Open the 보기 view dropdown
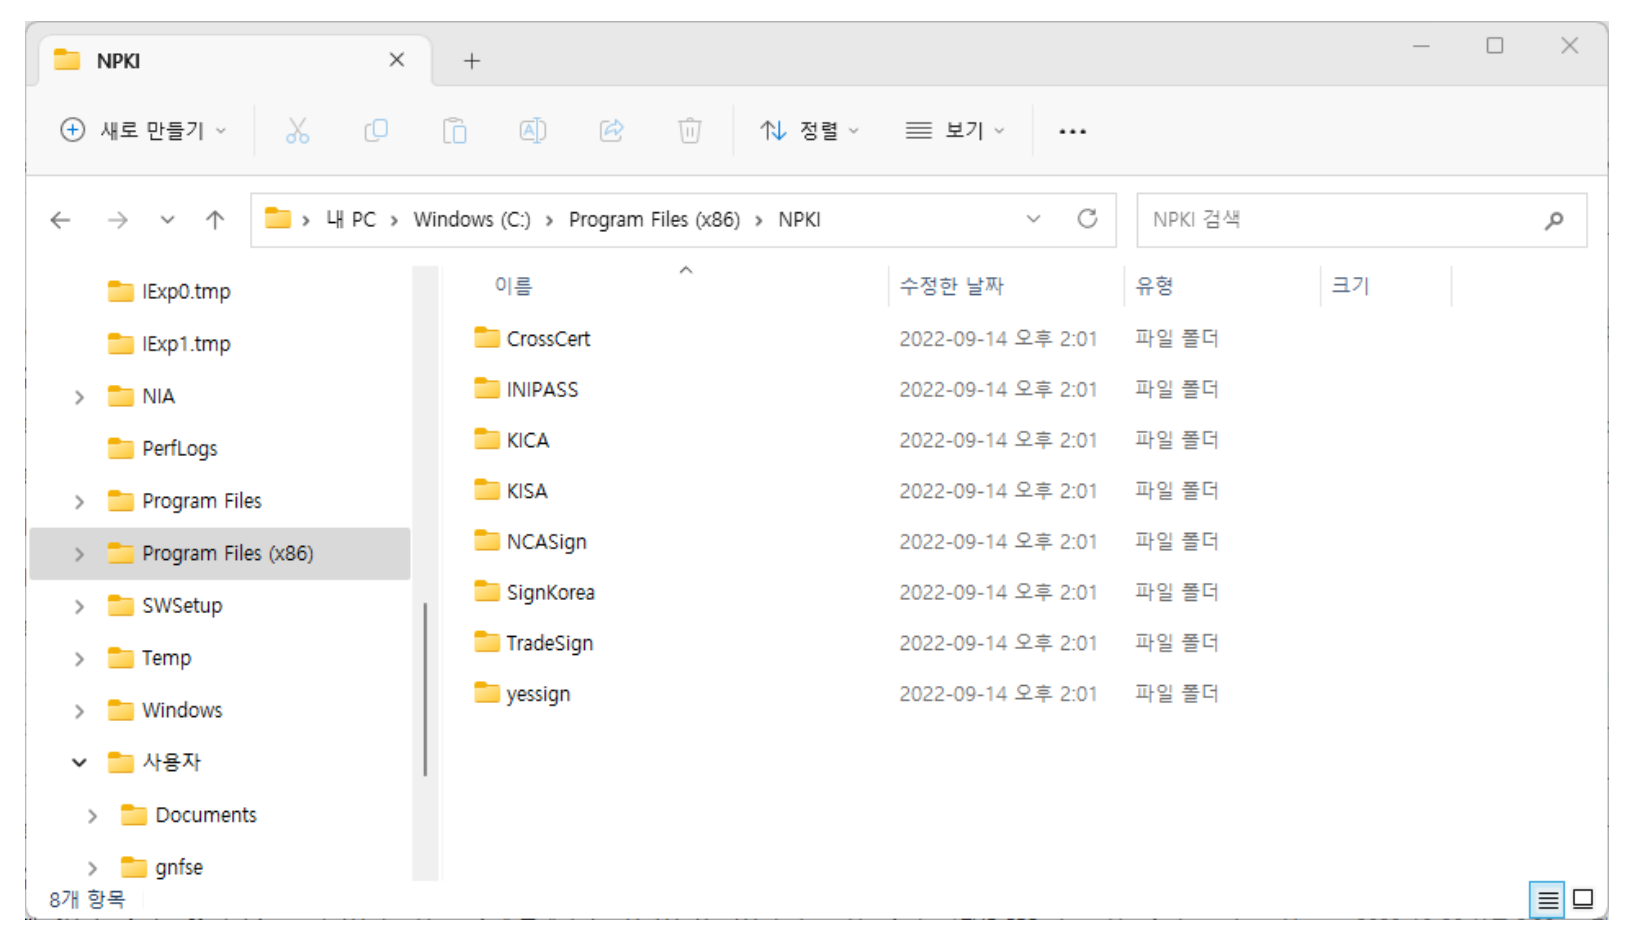The image size is (1636, 946). (x=954, y=131)
